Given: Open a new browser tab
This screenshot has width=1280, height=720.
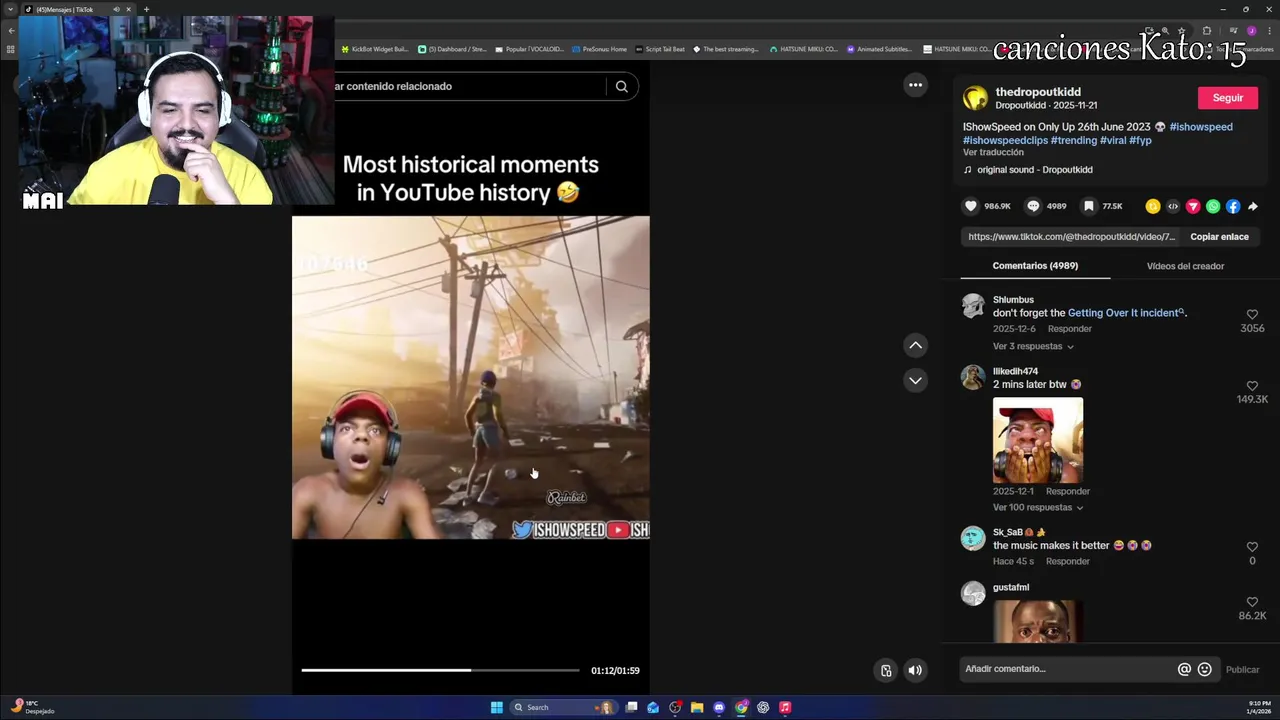Looking at the screenshot, I should (x=146, y=9).
